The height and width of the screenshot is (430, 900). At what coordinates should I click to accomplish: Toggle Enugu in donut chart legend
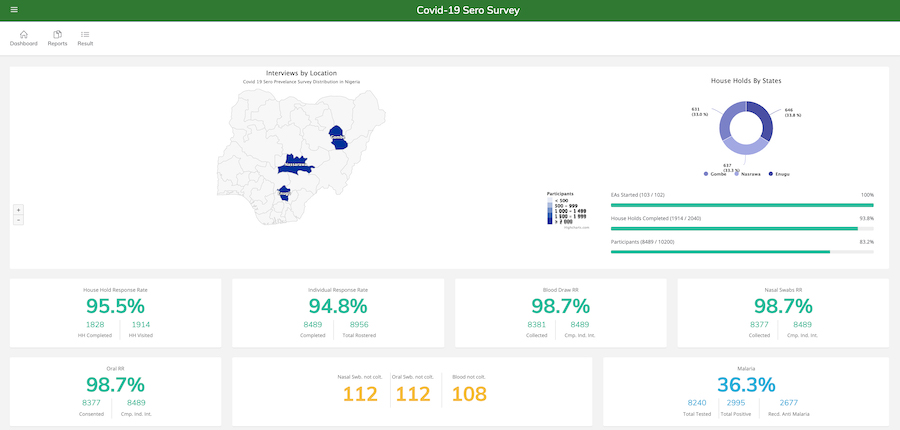(x=779, y=174)
